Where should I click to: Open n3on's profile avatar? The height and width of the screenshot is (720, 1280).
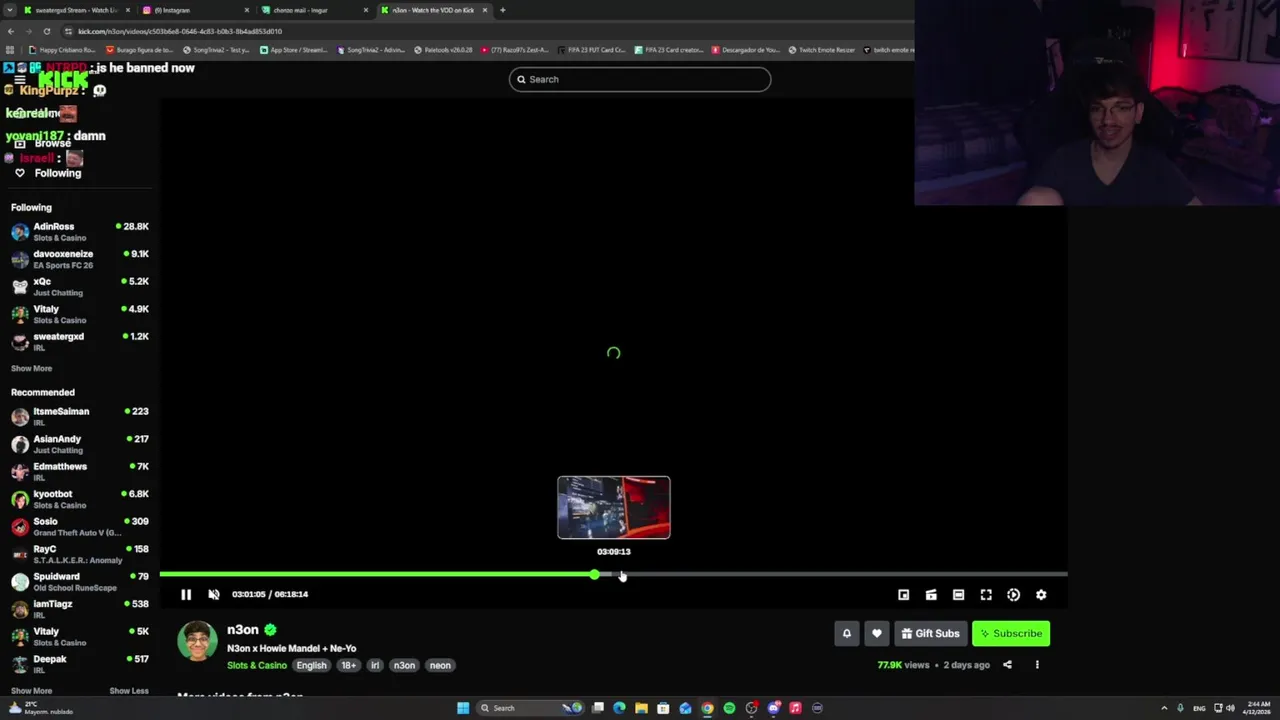(x=197, y=641)
